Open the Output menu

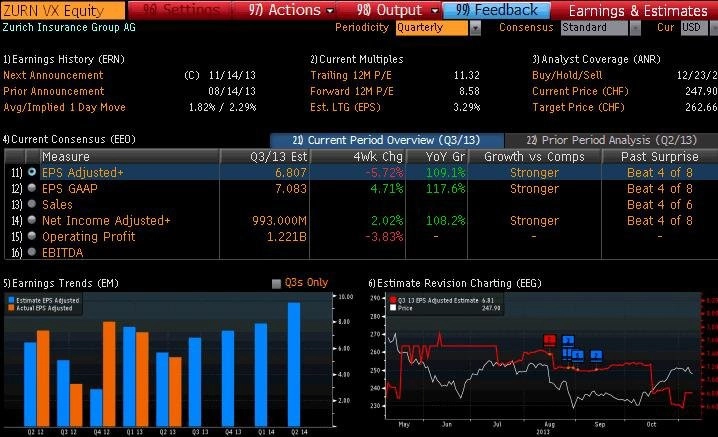(x=397, y=10)
